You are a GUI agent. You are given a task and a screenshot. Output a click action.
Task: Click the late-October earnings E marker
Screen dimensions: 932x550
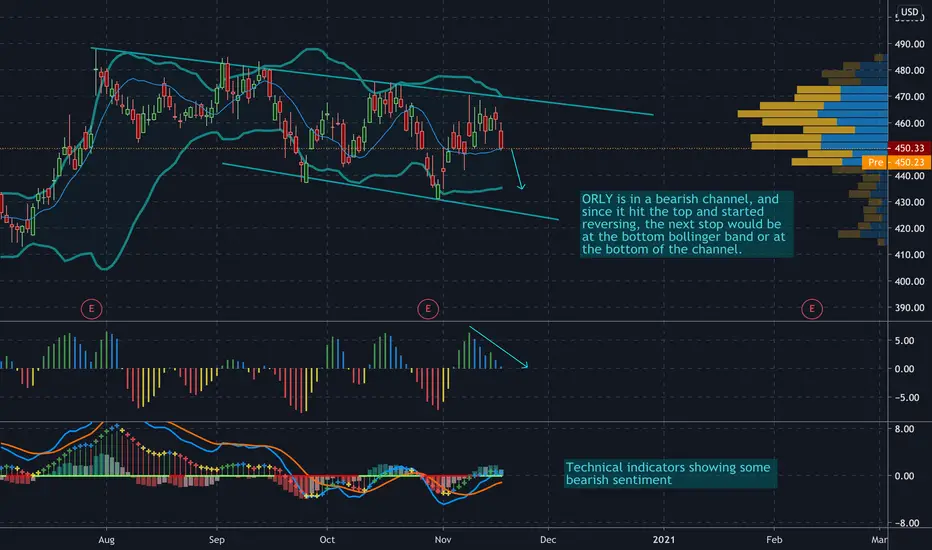coord(427,309)
